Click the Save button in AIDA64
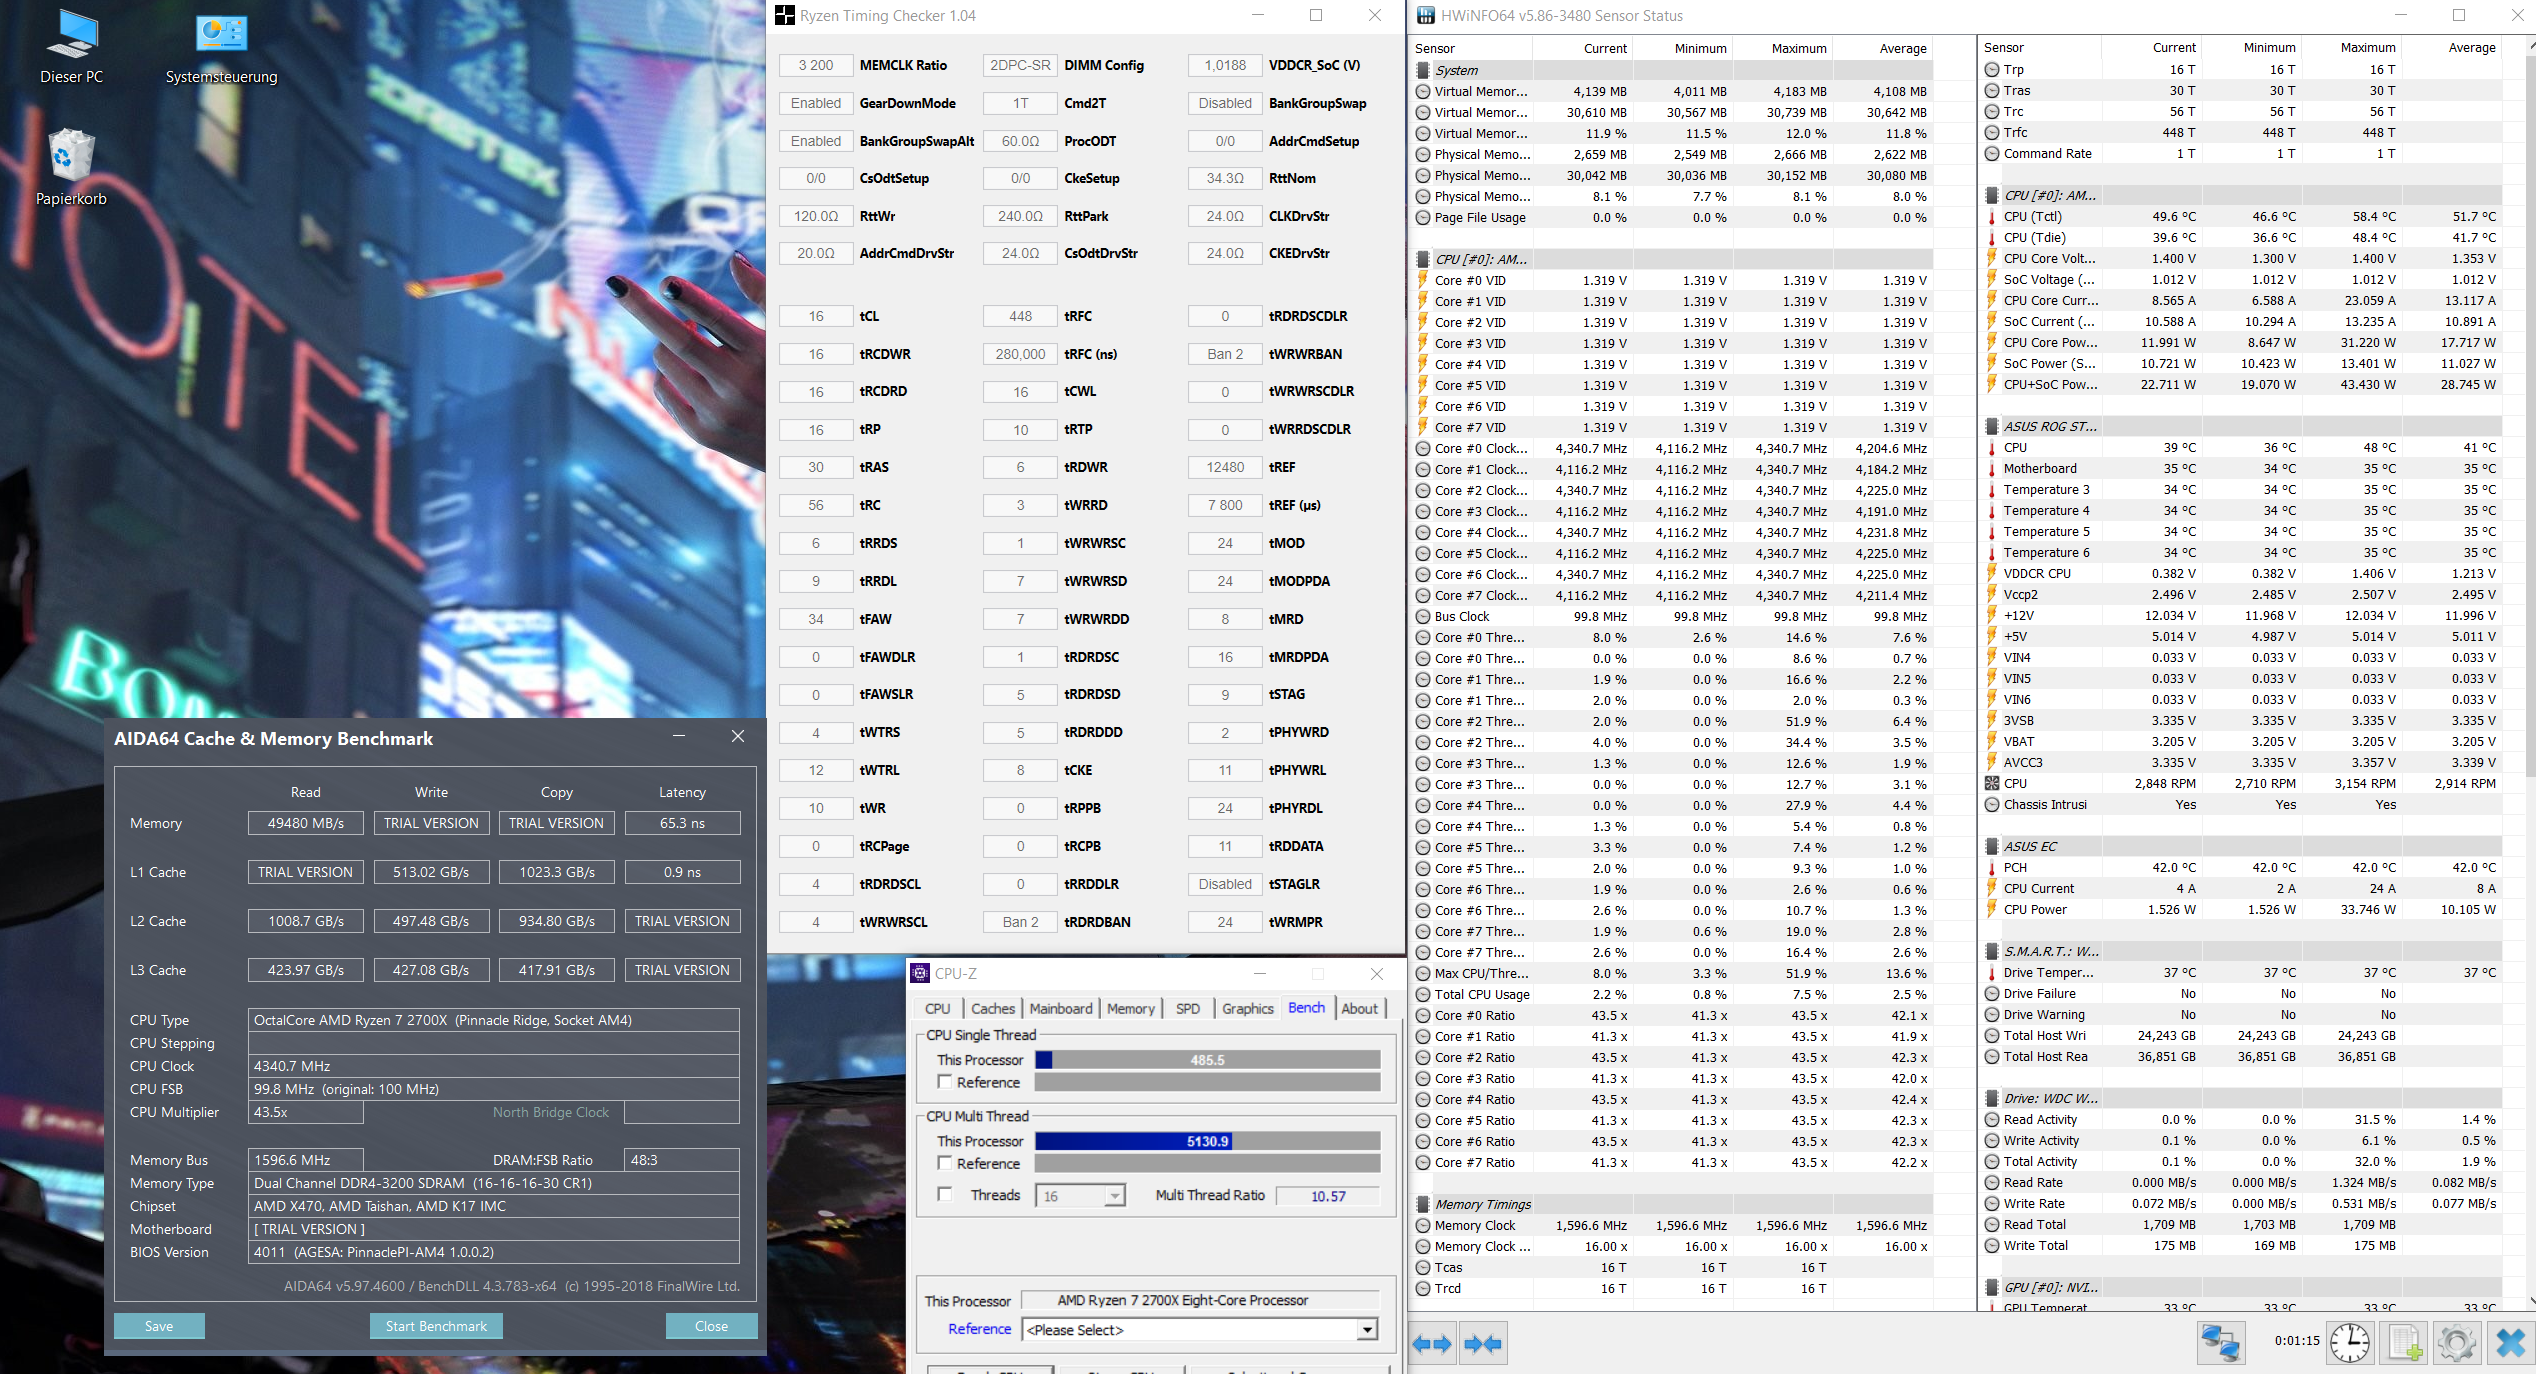2536x1374 pixels. click(159, 1326)
